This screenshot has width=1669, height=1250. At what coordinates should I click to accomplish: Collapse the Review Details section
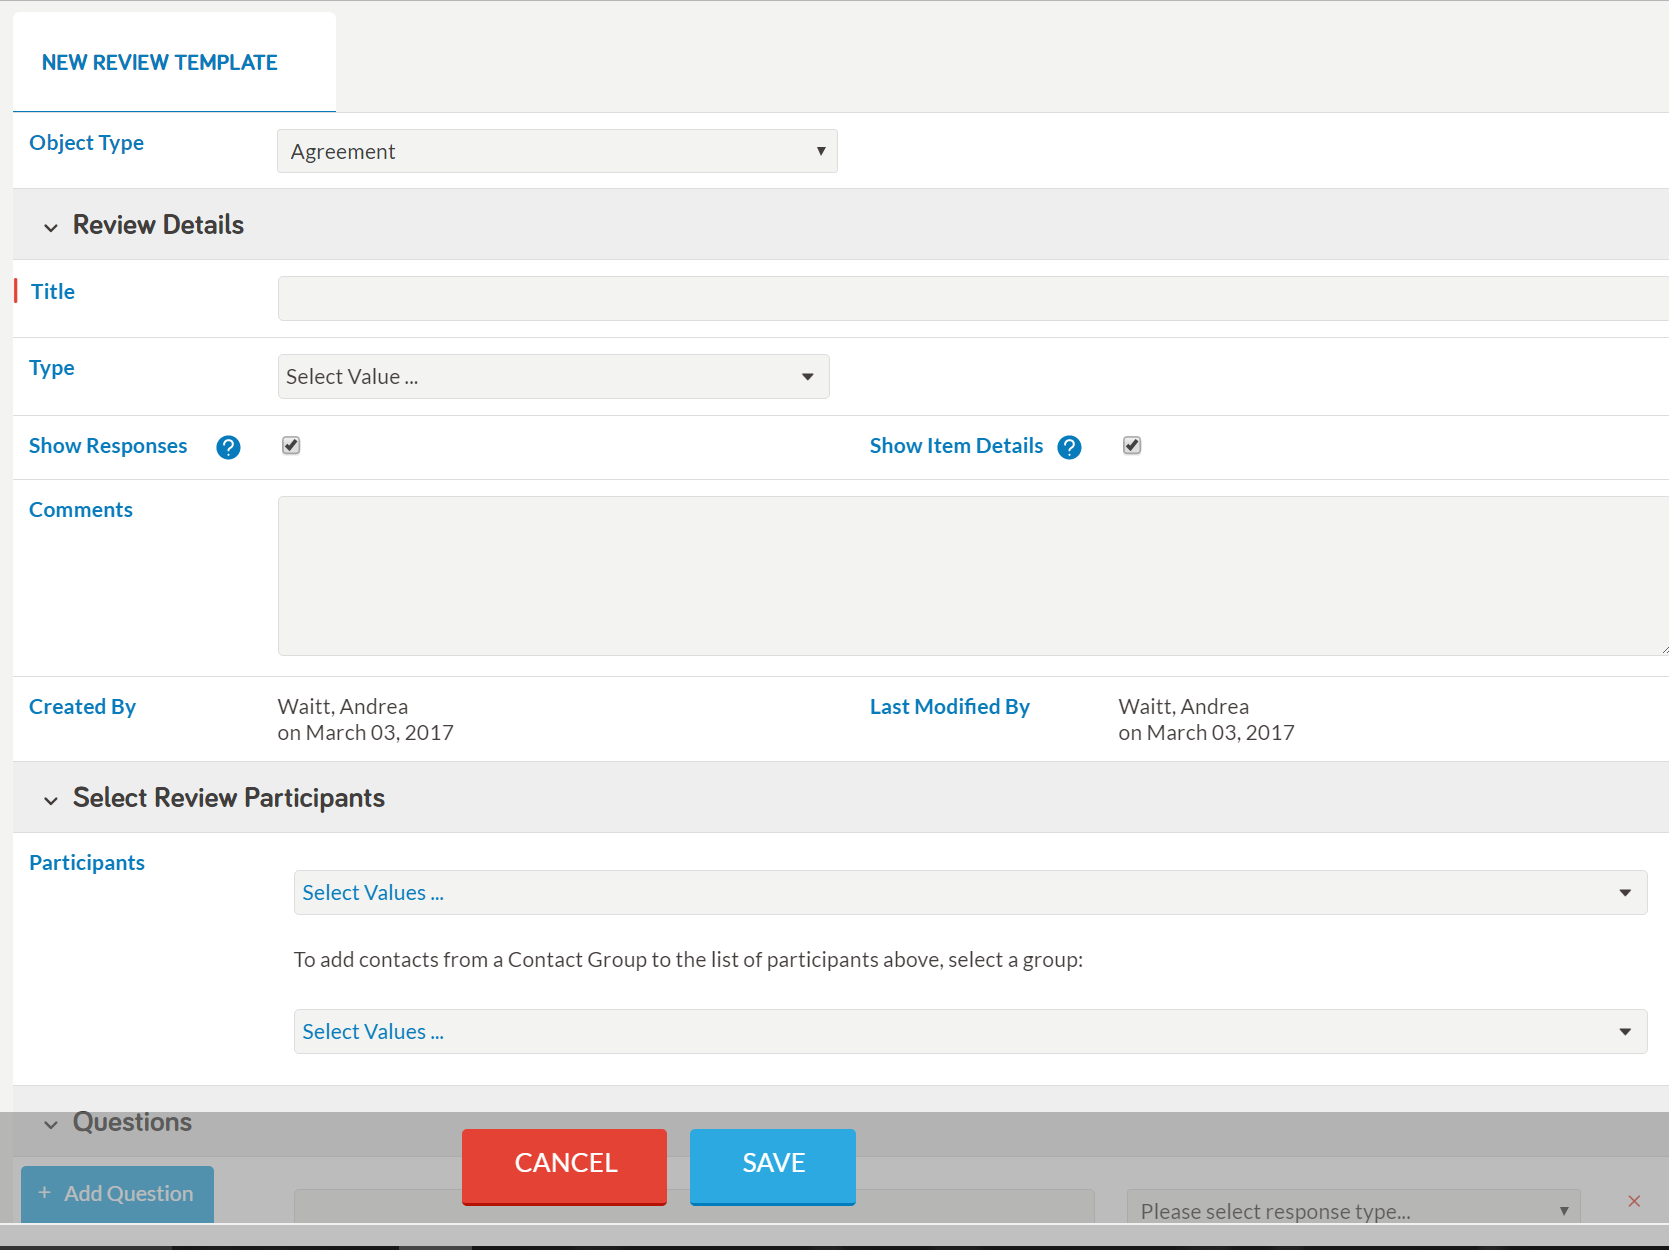(x=51, y=227)
